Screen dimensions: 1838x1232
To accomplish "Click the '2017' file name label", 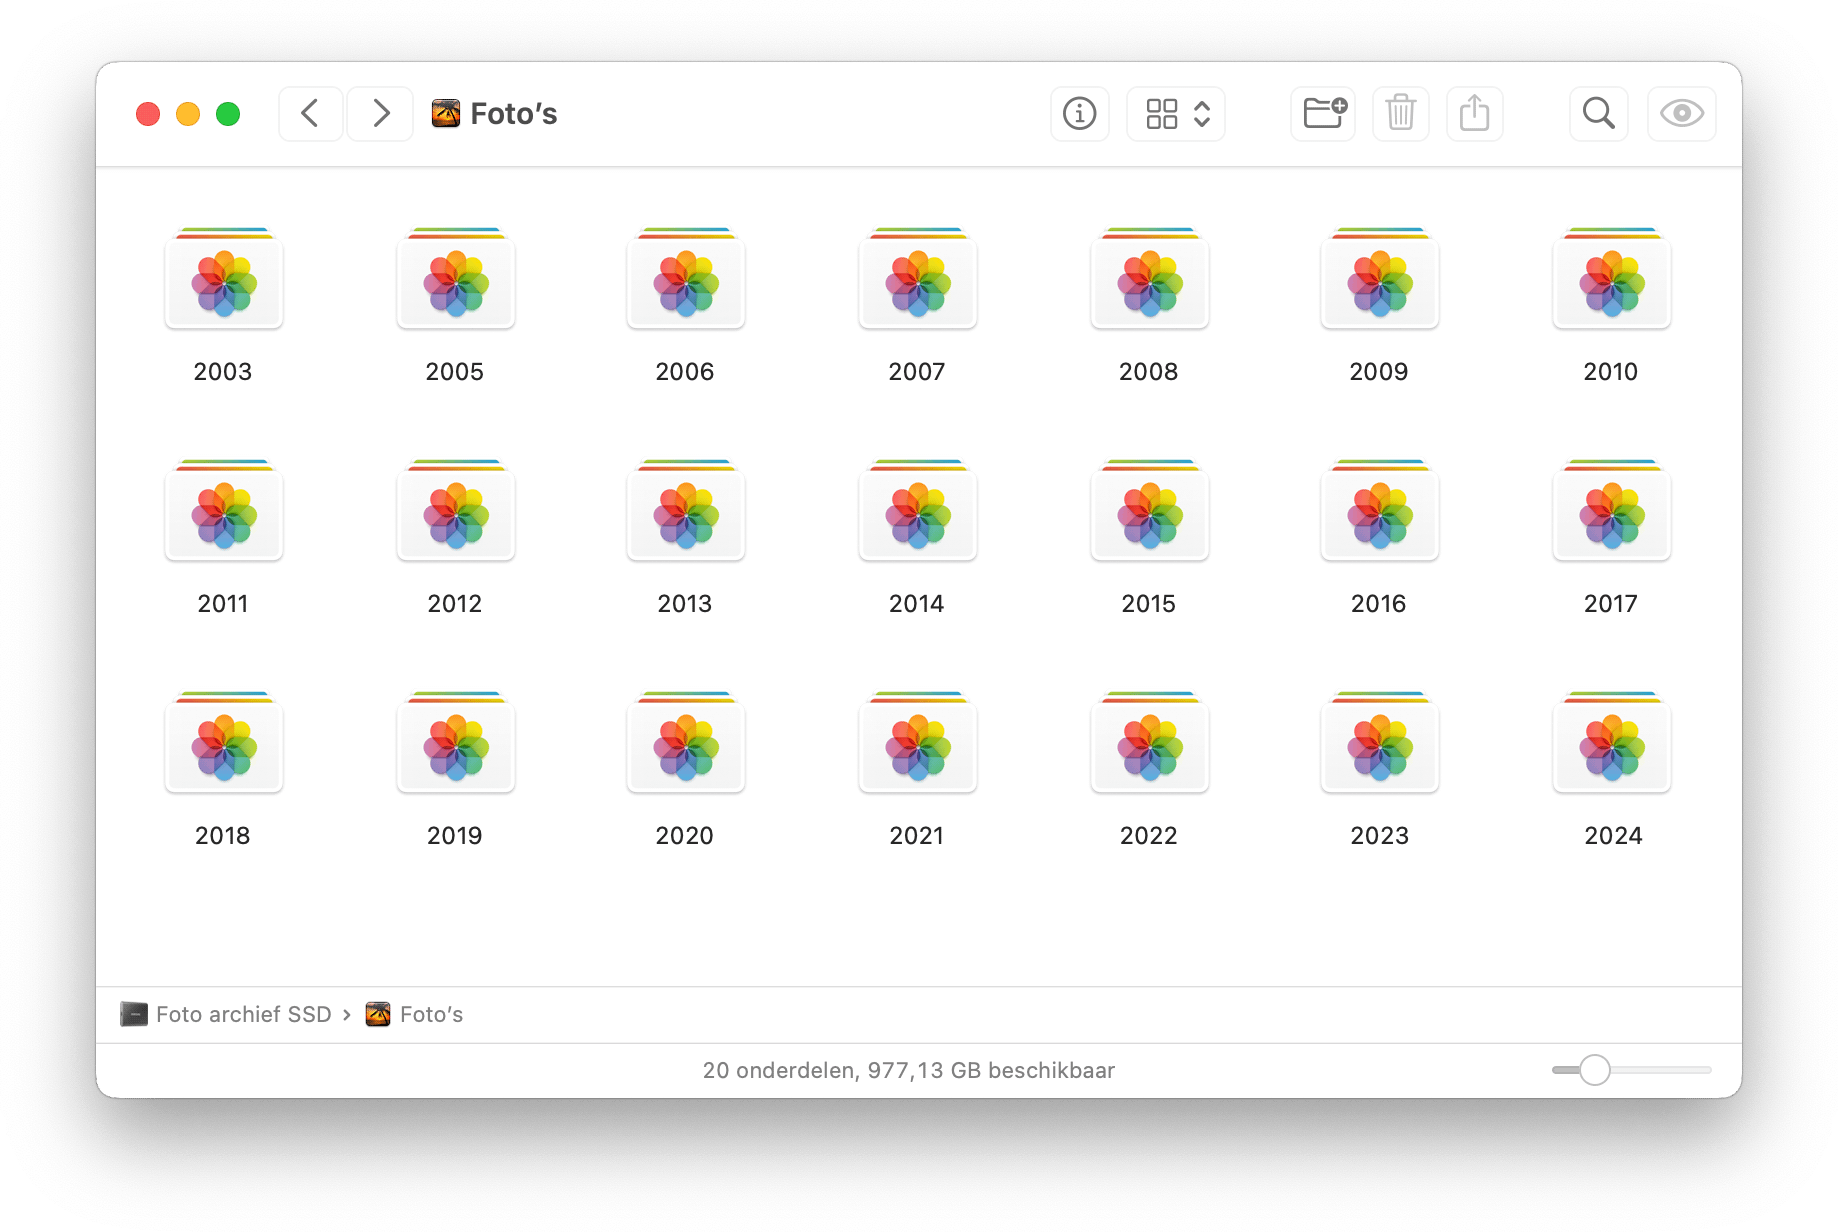I will click(1611, 604).
